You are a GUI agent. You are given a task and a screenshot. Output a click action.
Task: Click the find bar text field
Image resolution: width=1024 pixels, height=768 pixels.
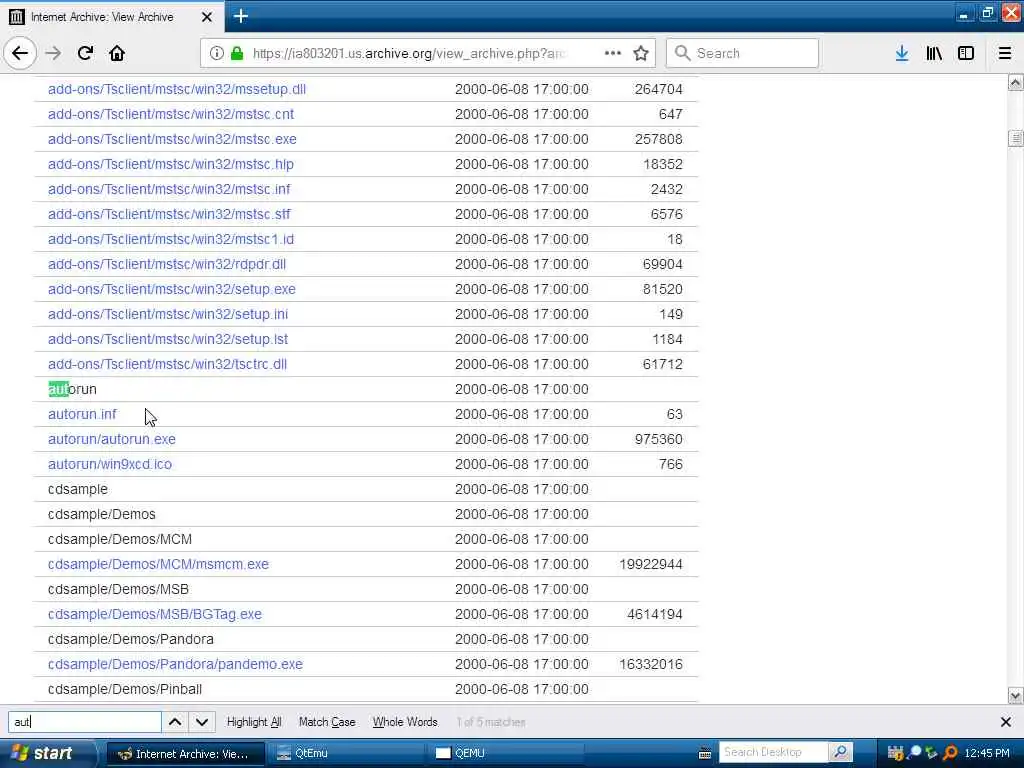click(85, 722)
